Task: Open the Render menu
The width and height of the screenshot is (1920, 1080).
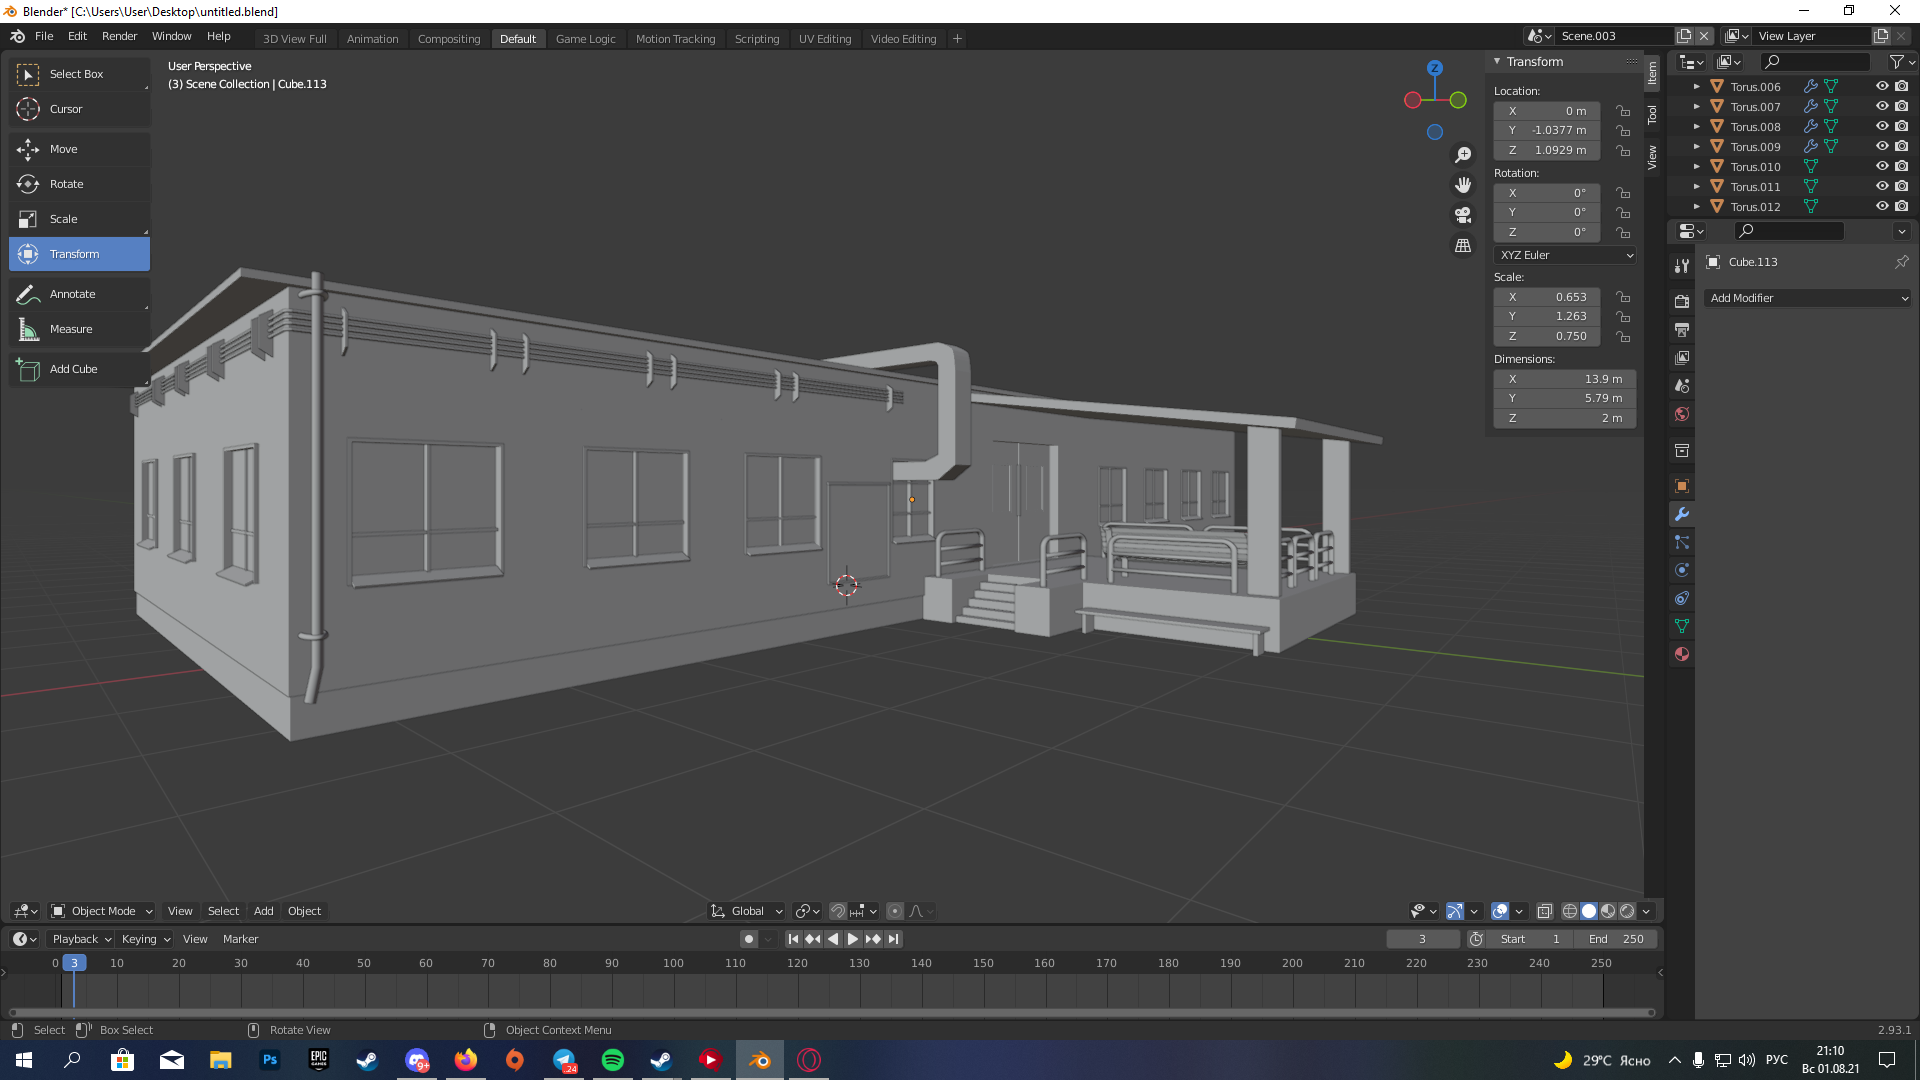Action: click(119, 36)
